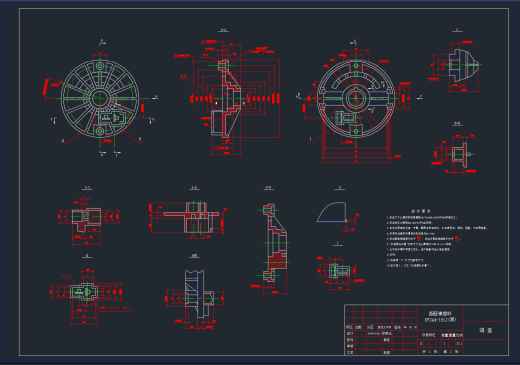This screenshot has width=520, height=365.
Task: Select the cross-shaped detail view at bottom left
Action: pyautogui.click(x=84, y=291)
